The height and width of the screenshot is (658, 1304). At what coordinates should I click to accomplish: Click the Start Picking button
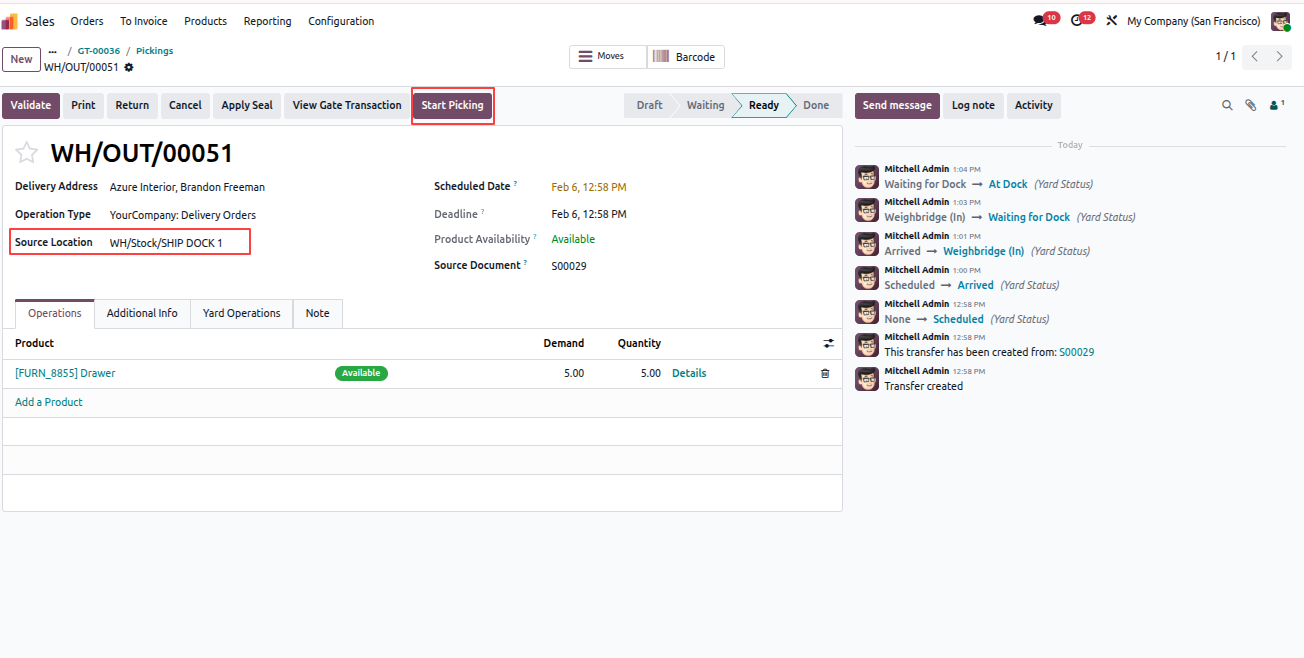[x=452, y=105]
